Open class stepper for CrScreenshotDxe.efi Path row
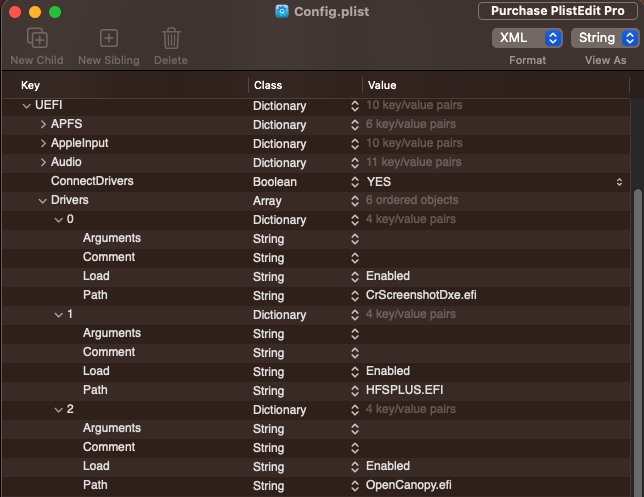This screenshot has height=497, width=644. 355,296
